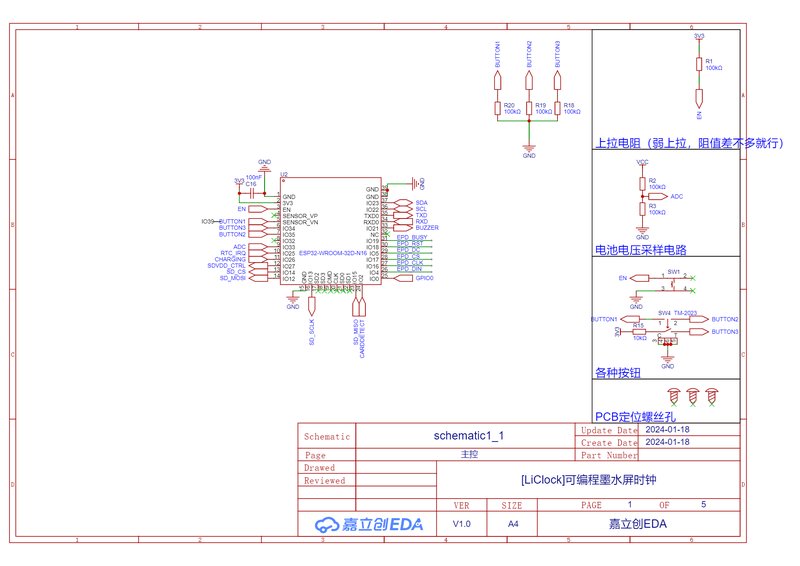Click the 3V3 power symbol above R1
The height and width of the screenshot is (566, 800).
click(x=699, y=38)
